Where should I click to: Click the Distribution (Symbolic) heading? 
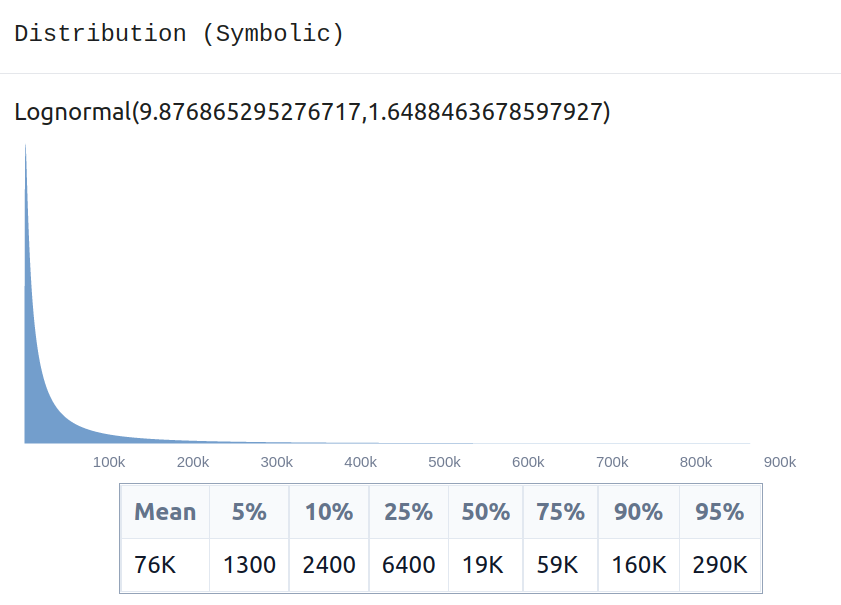179,34
